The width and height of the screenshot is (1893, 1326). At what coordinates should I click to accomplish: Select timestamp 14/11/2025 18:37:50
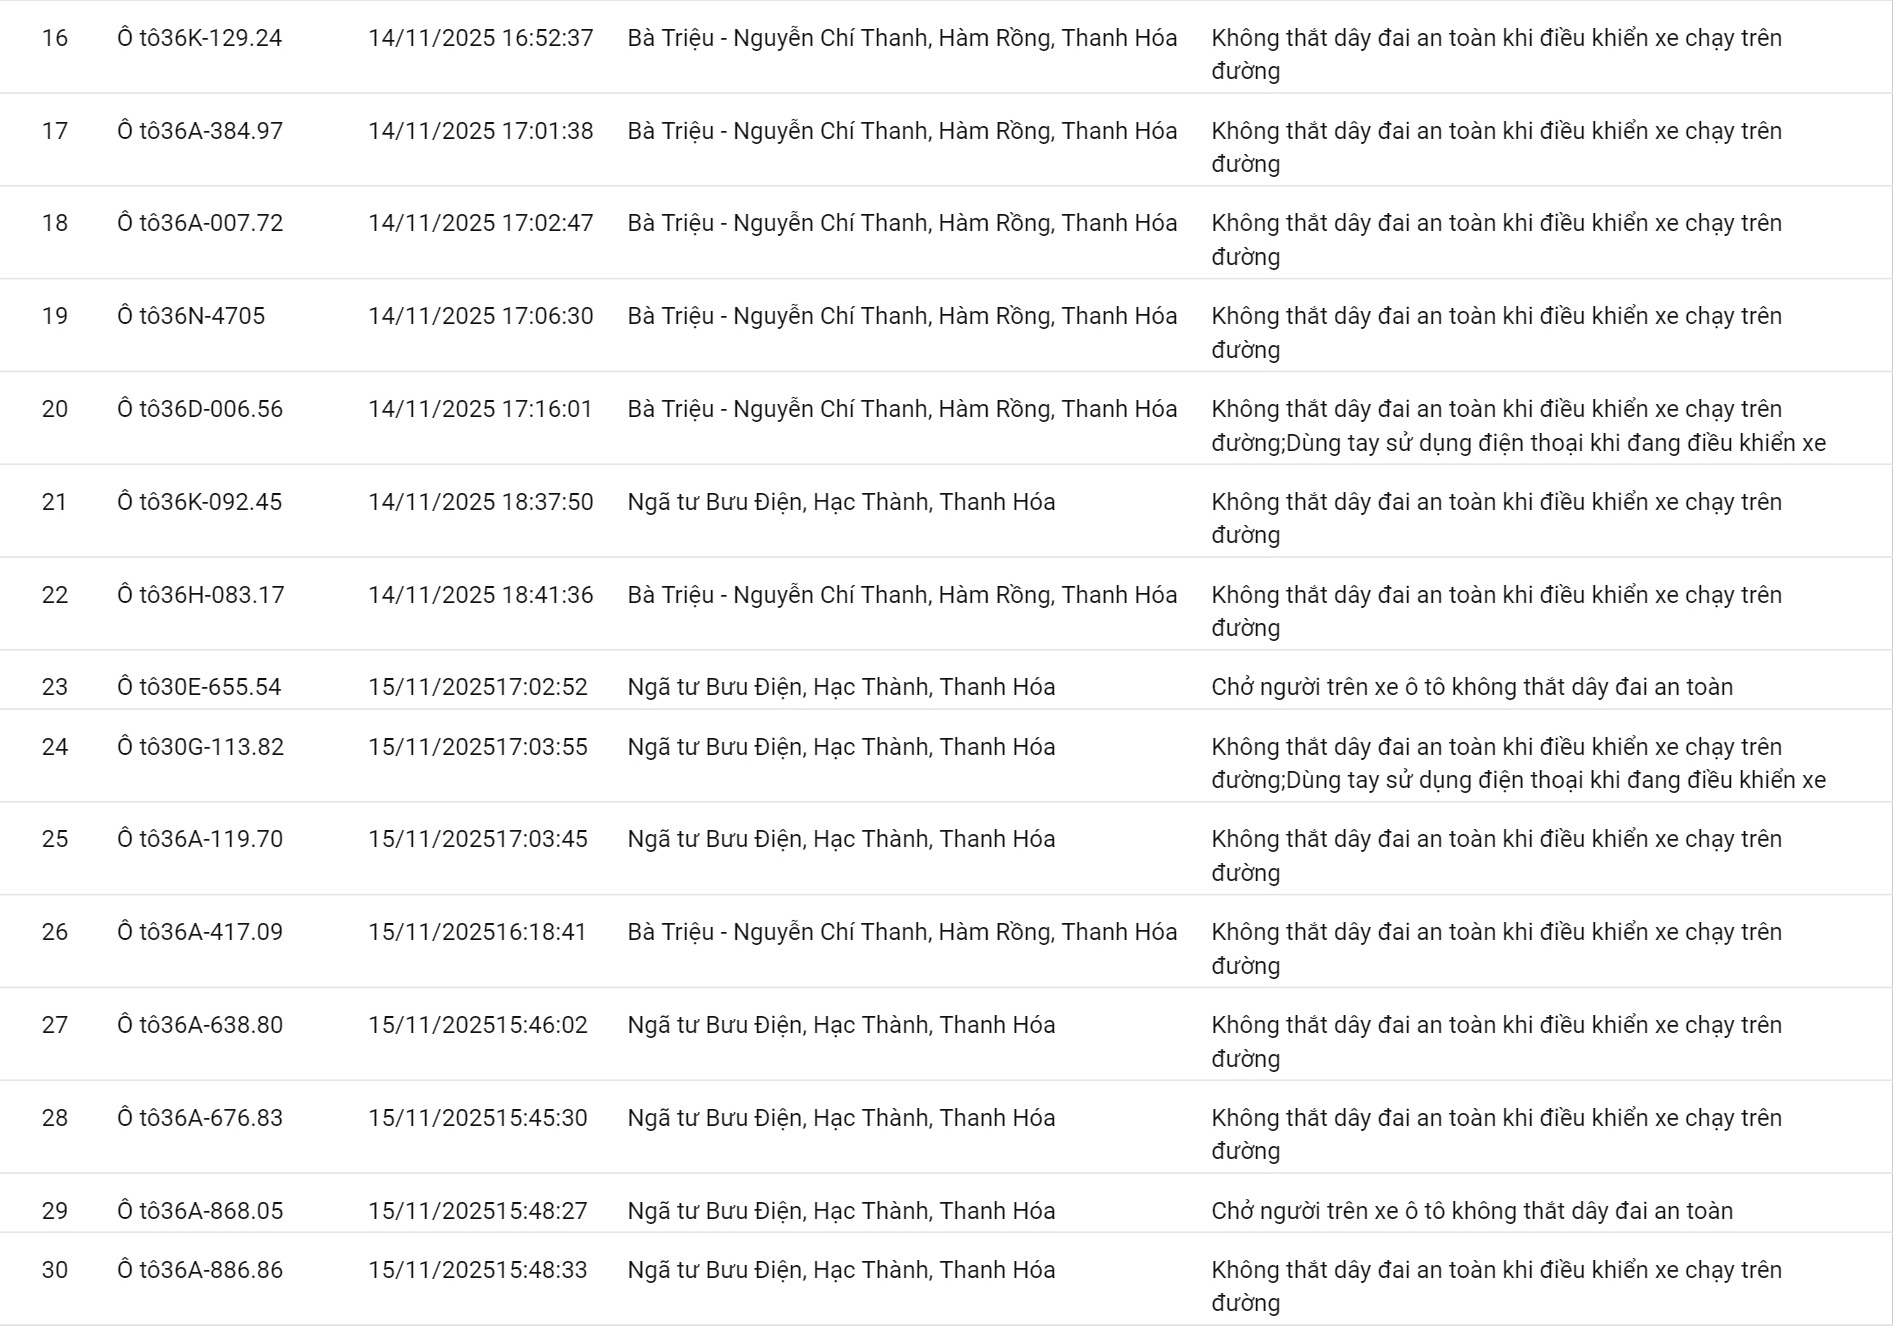pyautogui.click(x=480, y=502)
